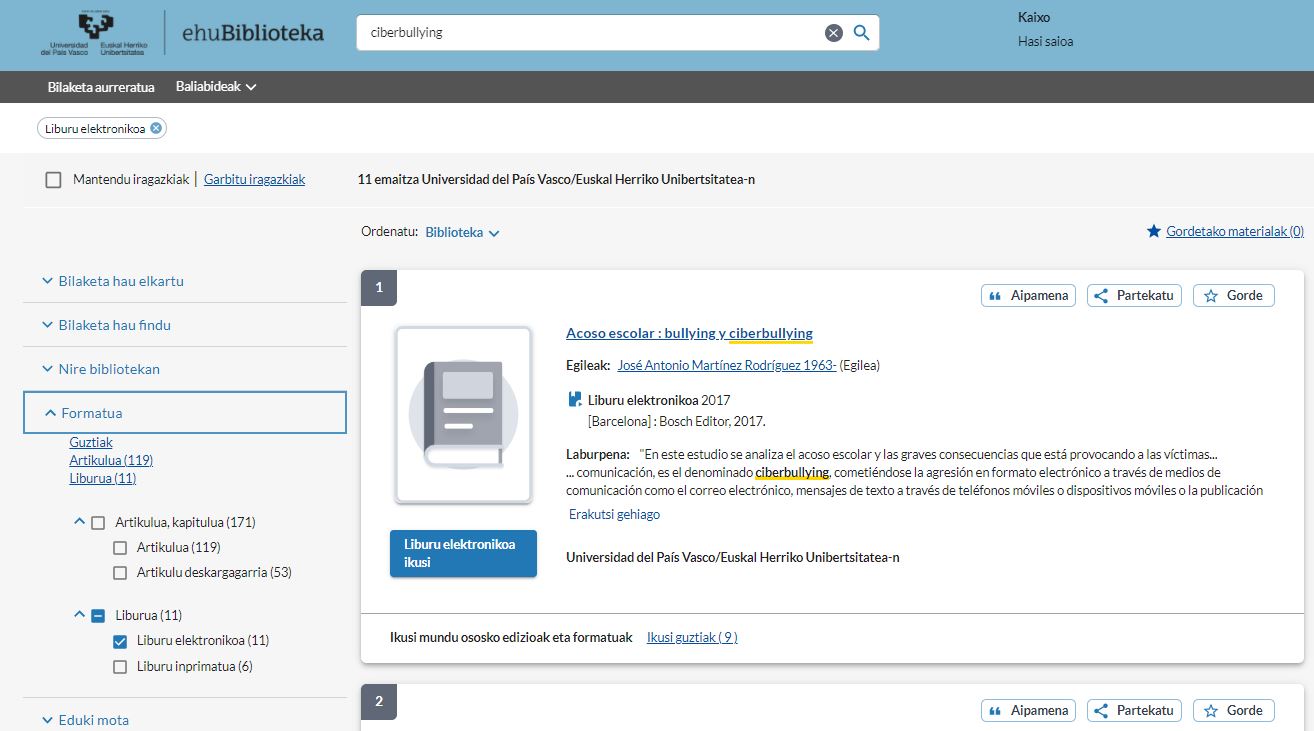This screenshot has height=731, width=1314.
Task: Check the Artikulu deskargagarria checkbox
Action: [x=120, y=573]
